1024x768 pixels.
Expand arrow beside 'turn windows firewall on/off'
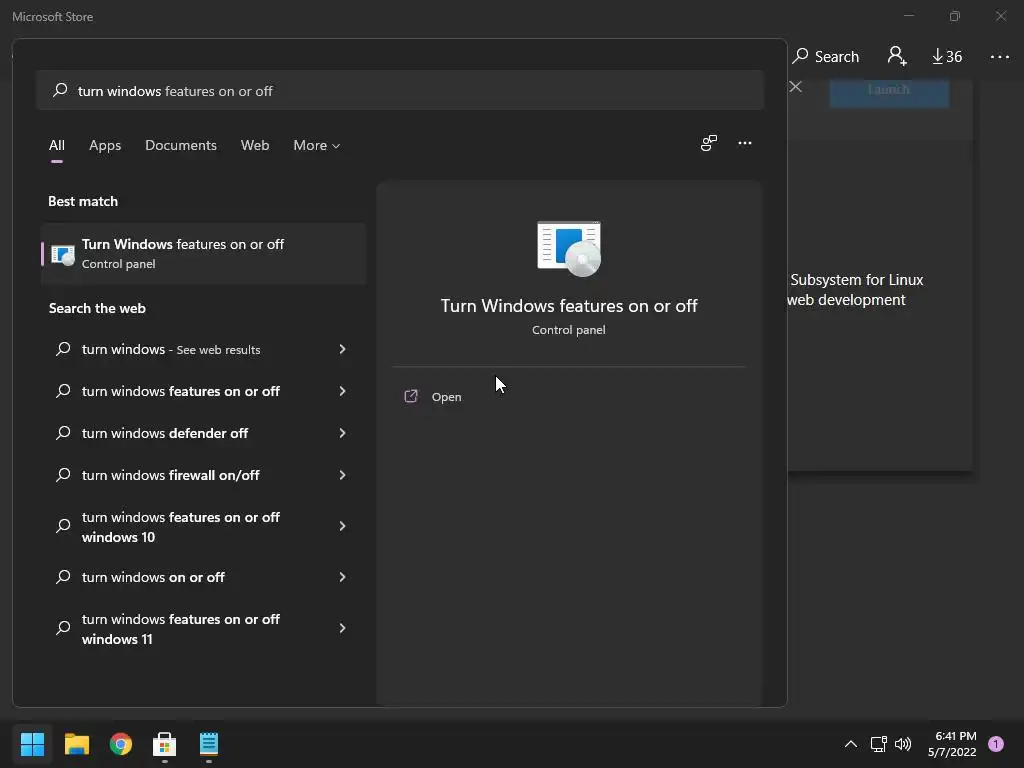click(342, 475)
